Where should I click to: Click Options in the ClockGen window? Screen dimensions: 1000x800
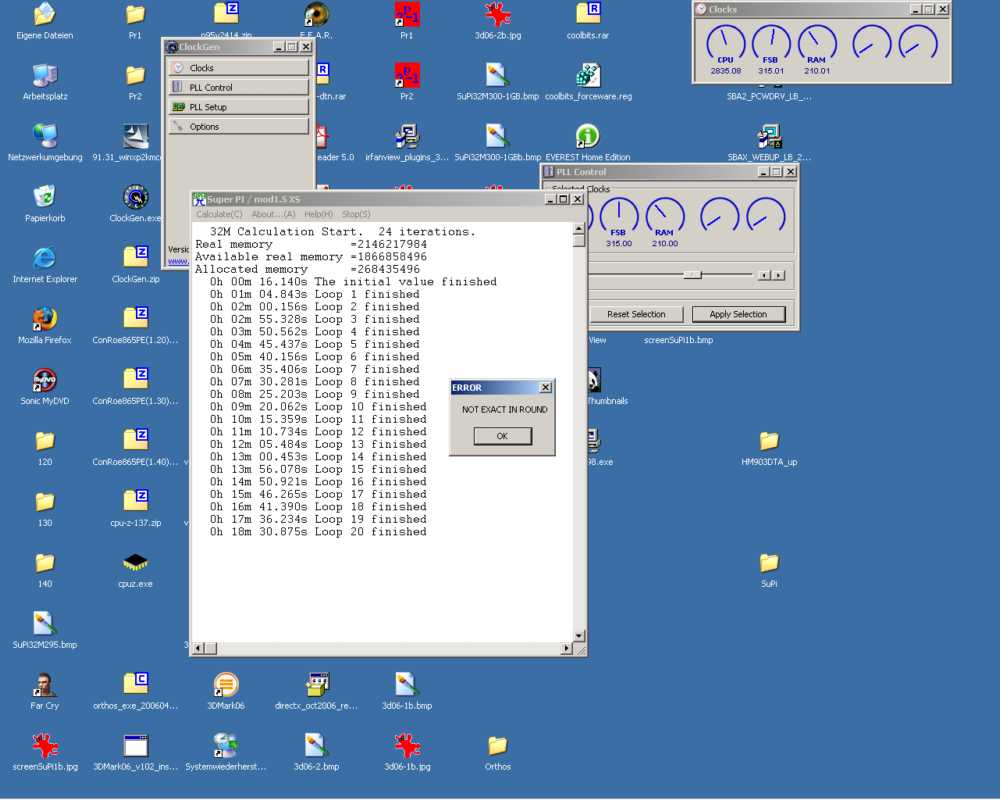click(238, 127)
